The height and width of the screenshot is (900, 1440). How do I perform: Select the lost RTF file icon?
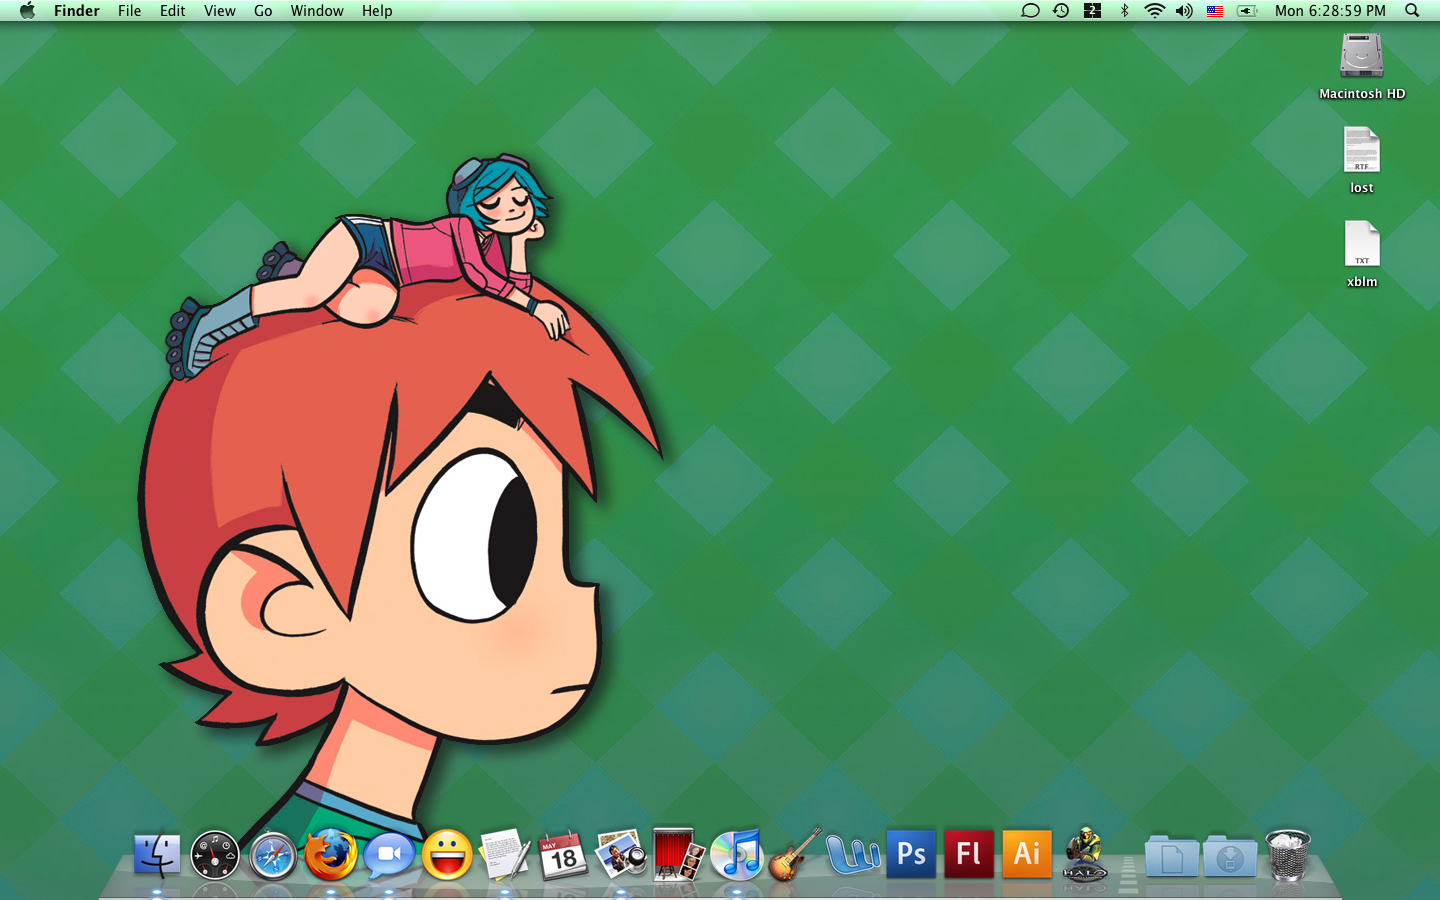pos(1362,150)
